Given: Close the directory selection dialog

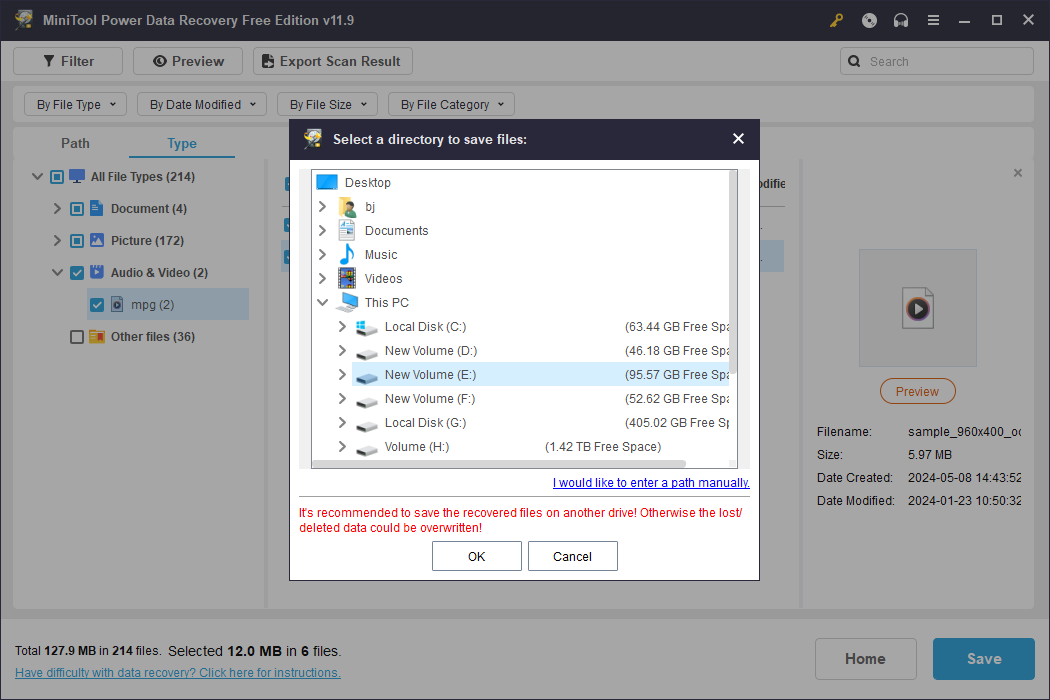Looking at the screenshot, I should click(x=738, y=139).
